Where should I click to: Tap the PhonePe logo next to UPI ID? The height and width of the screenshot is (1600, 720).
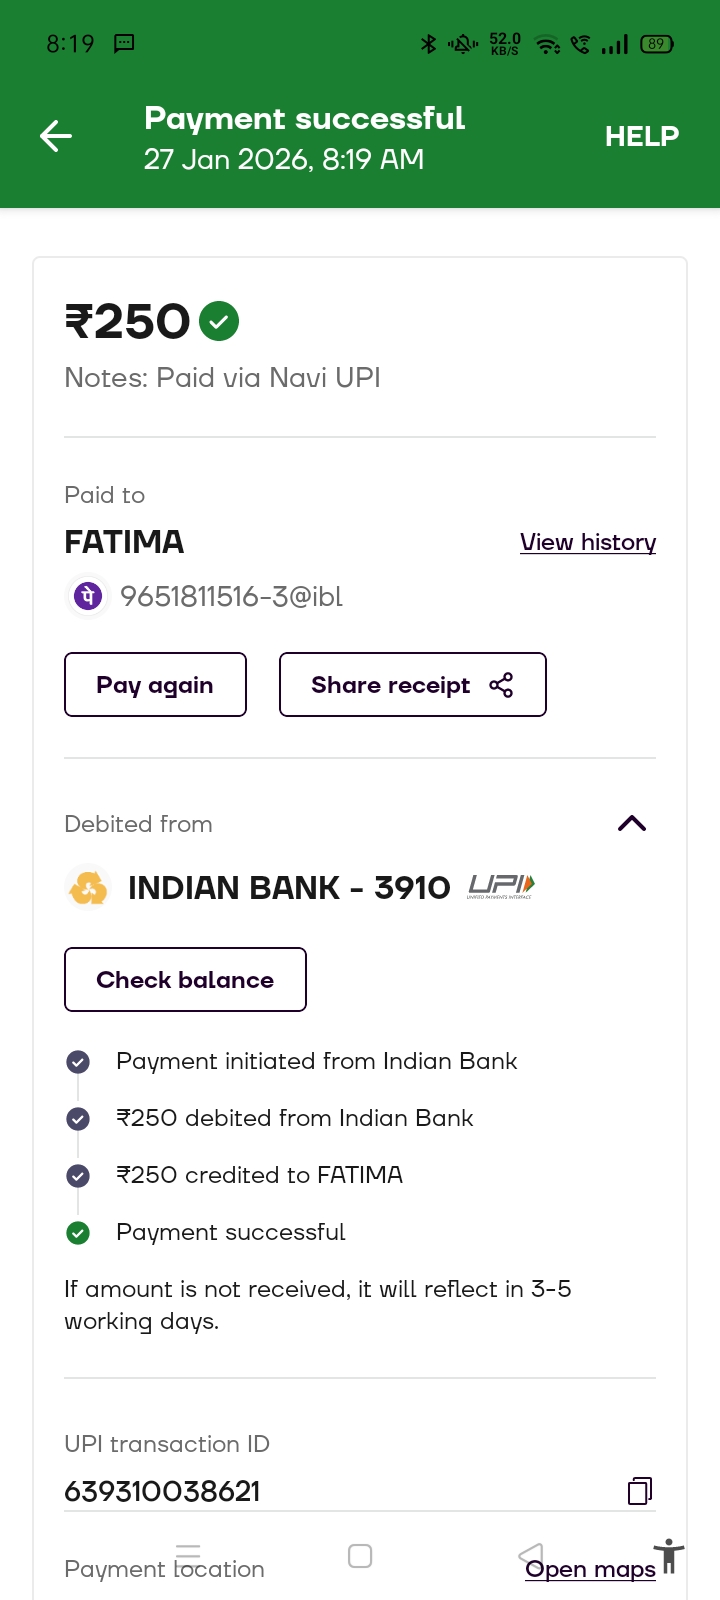coord(88,597)
